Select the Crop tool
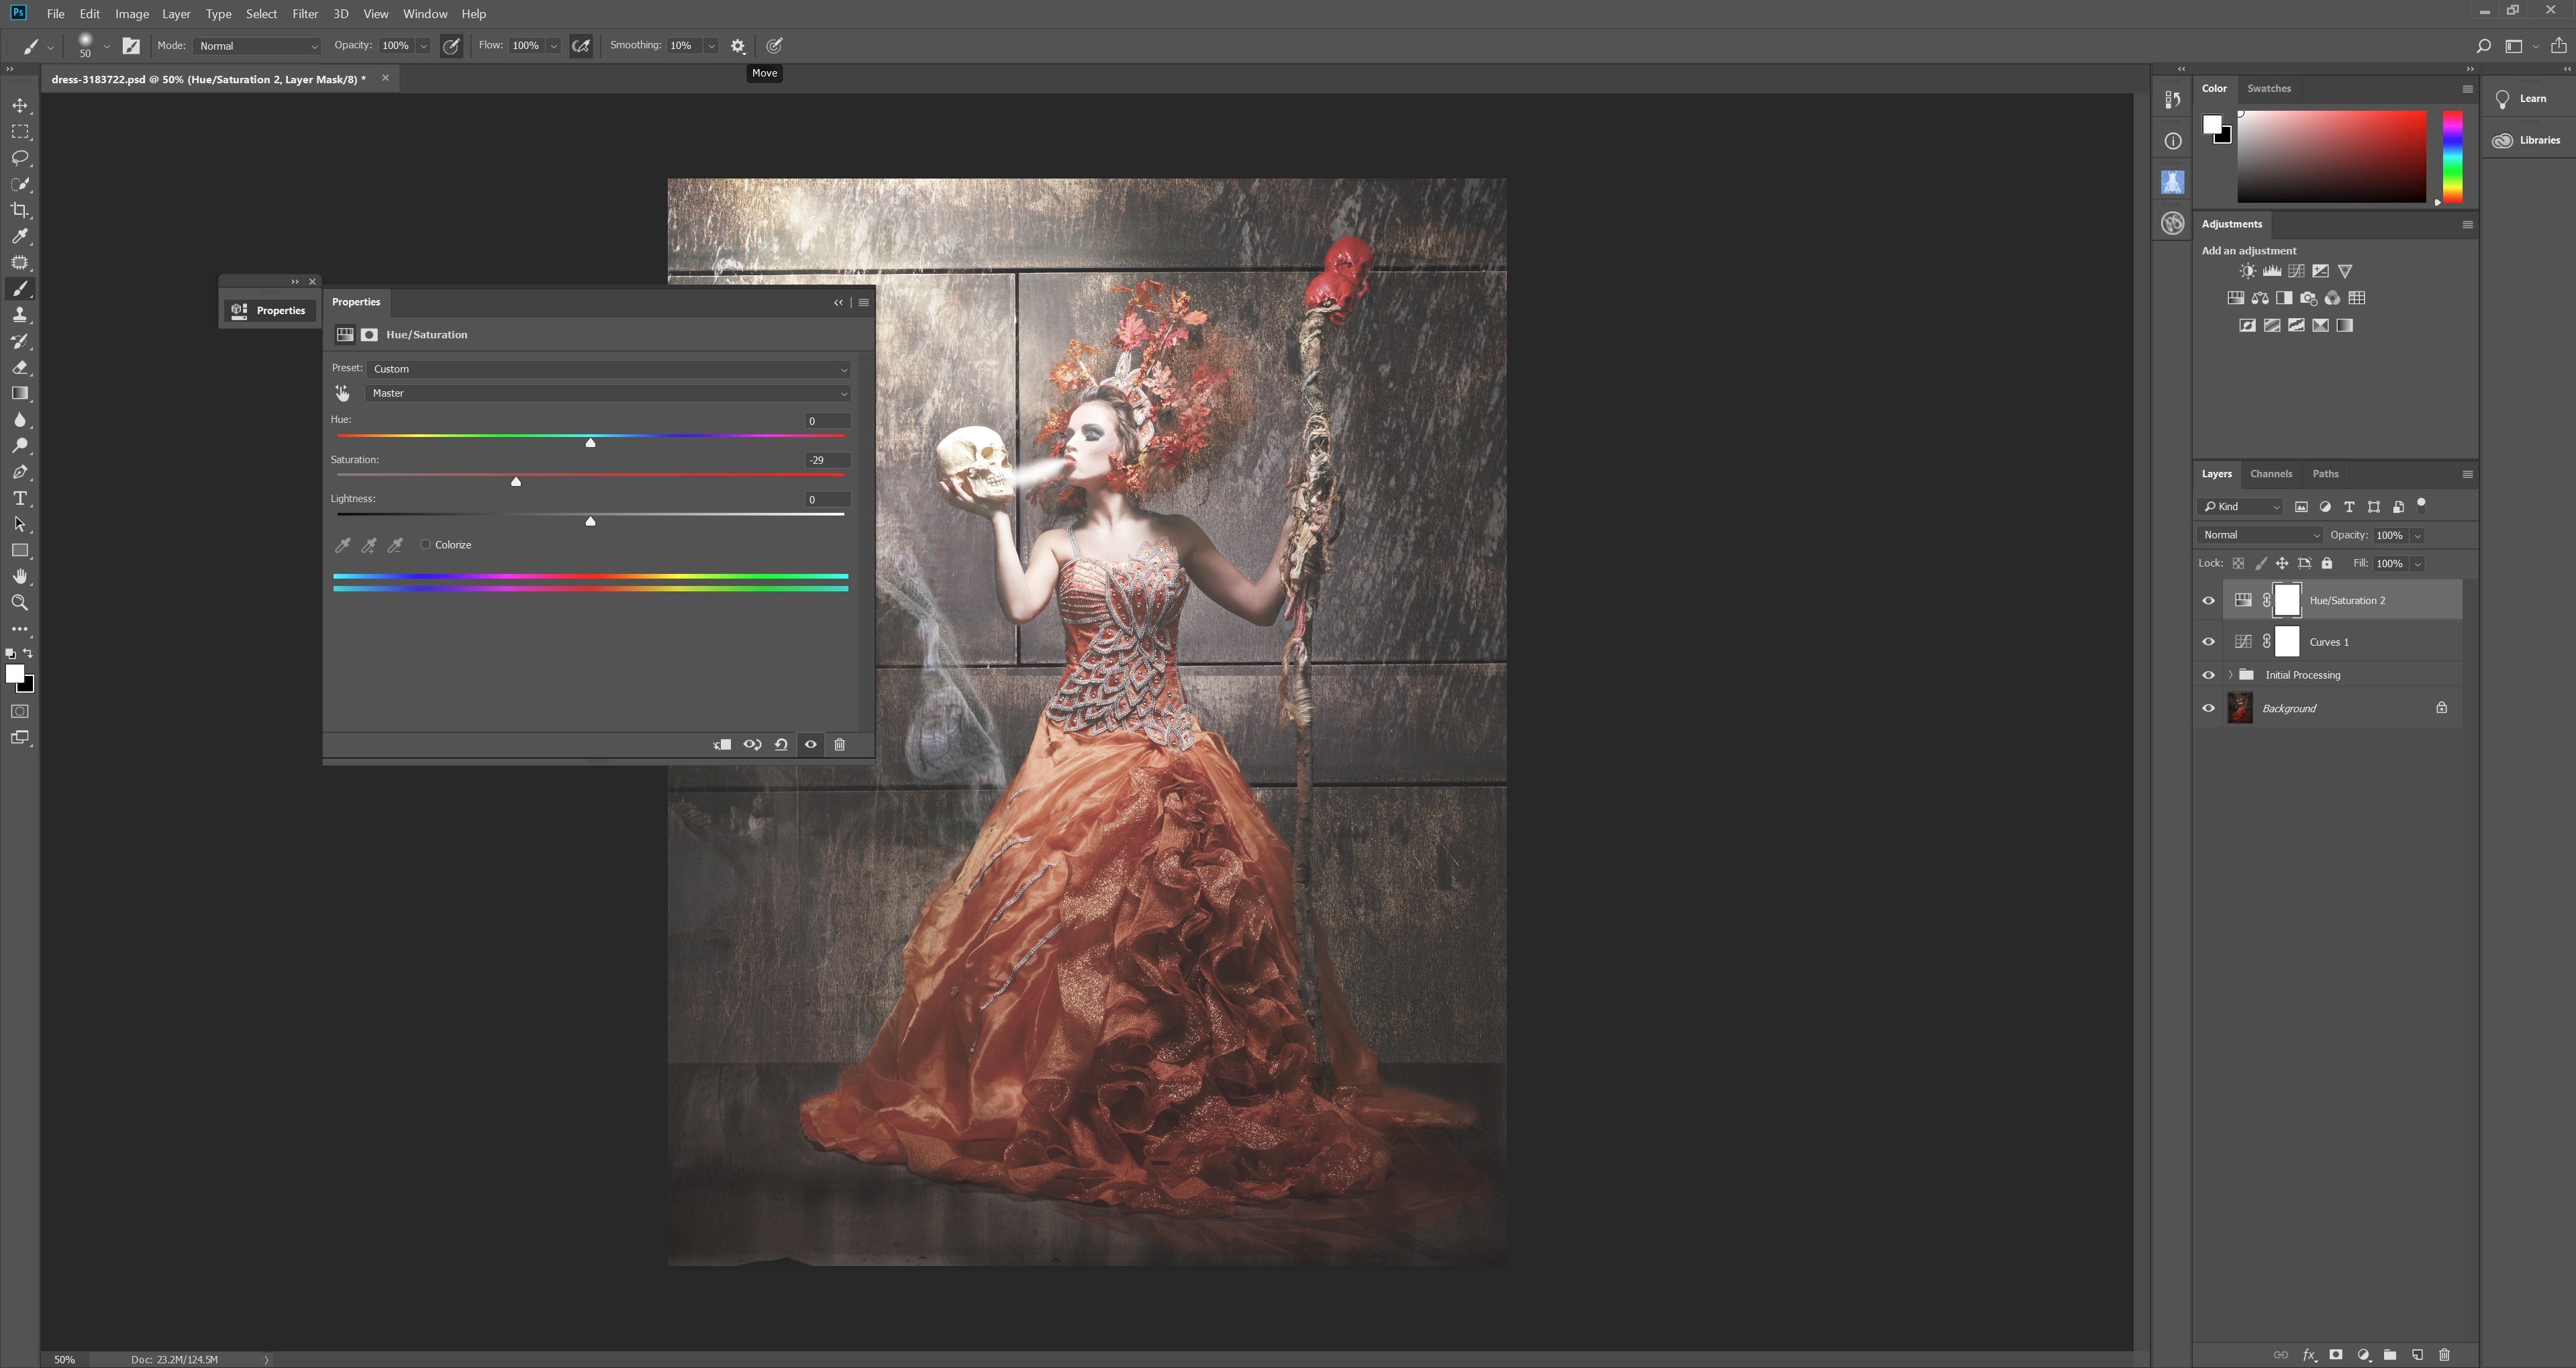The width and height of the screenshot is (2576, 1368). click(20, 210)
